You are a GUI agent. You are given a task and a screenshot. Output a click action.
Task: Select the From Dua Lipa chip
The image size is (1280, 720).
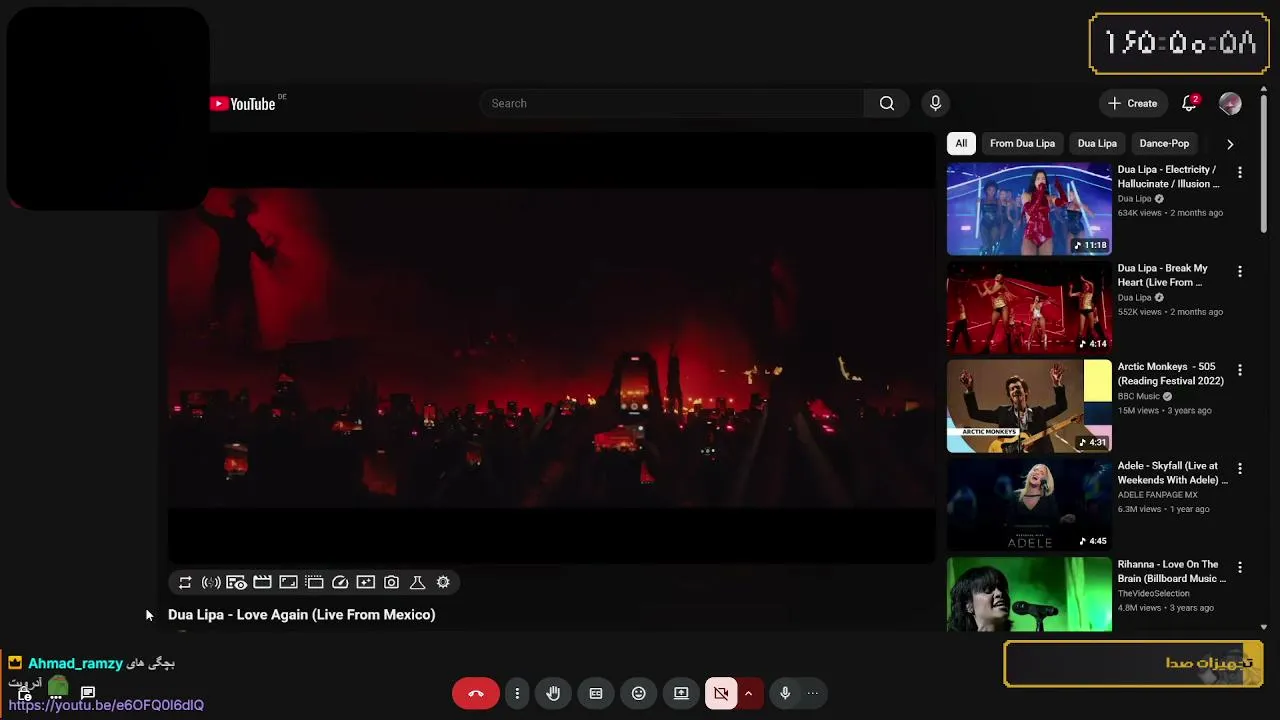pyautogui.click(x=1022, y=143)
